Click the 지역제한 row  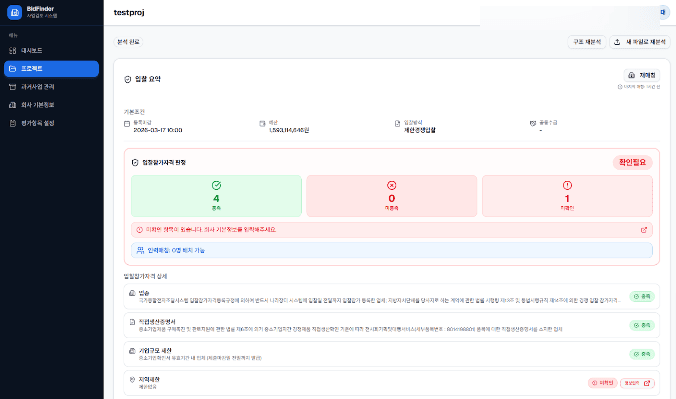pyautogui.click(x=391, y=383)
